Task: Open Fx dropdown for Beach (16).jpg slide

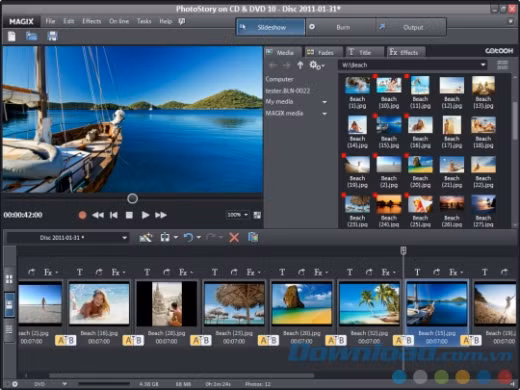Action: 124,273
